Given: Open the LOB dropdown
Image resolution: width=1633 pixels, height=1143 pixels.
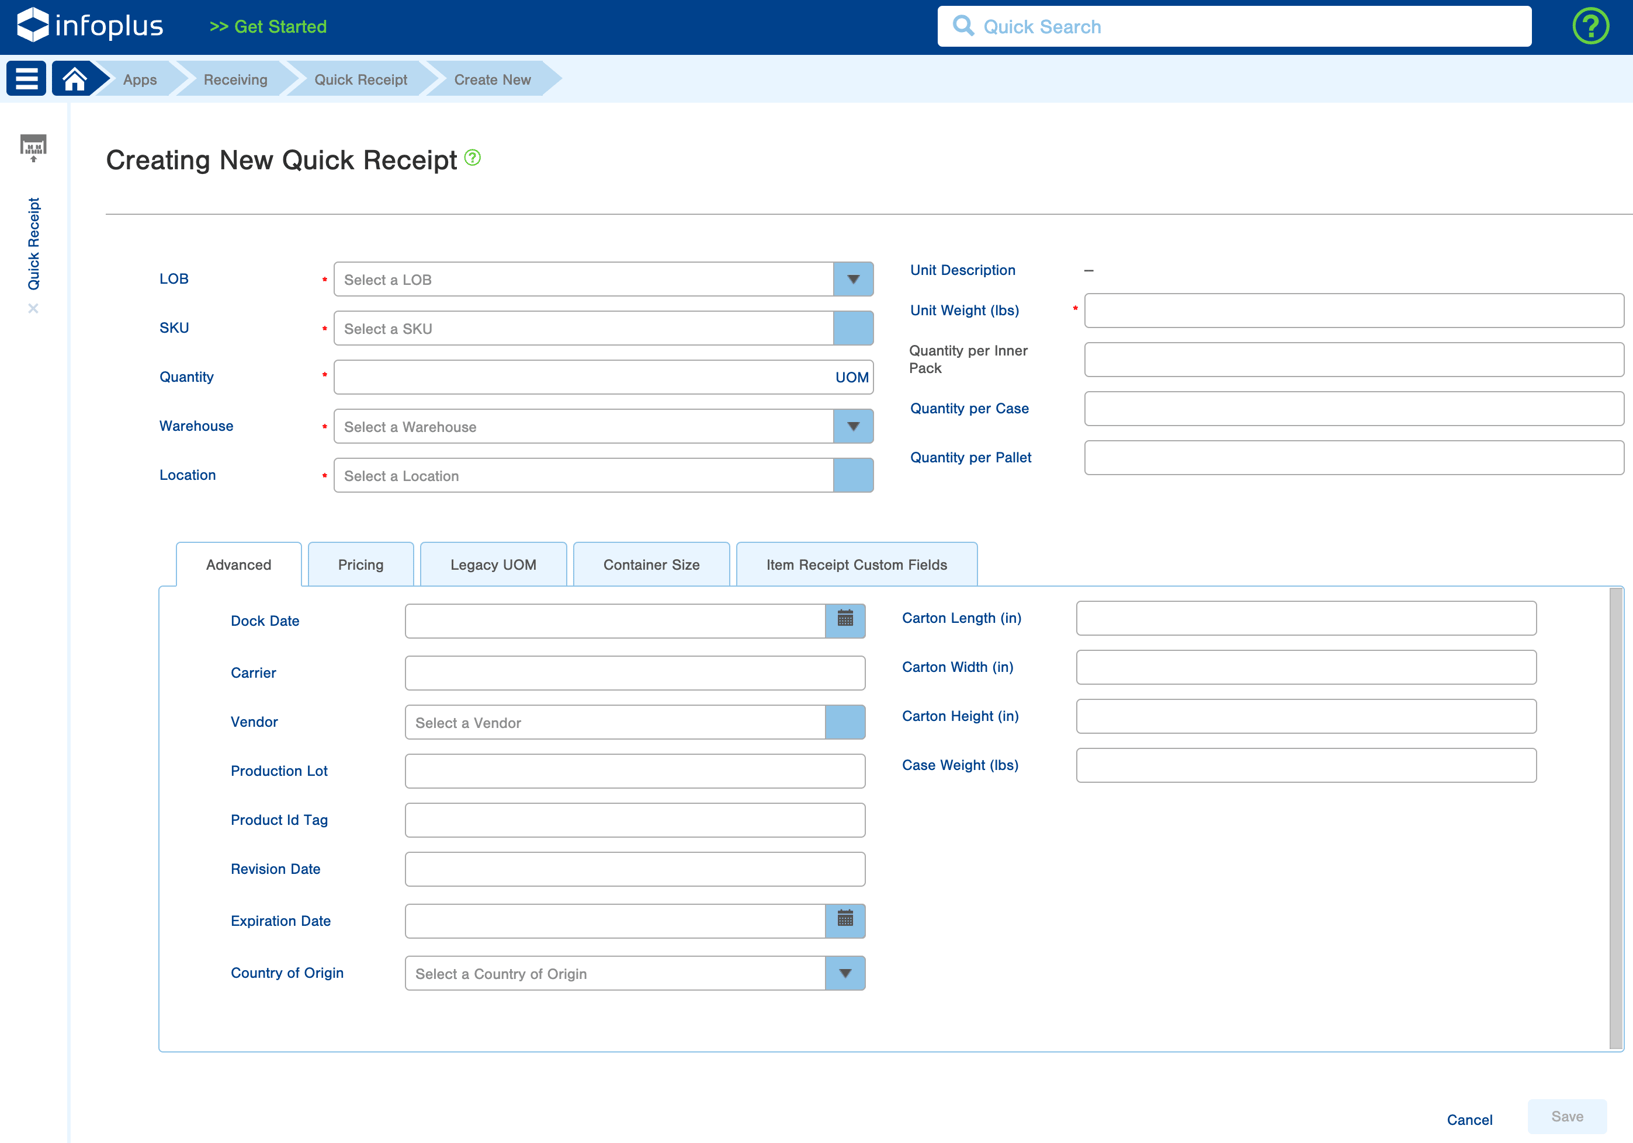Looking at the screenshot, I should coord(853,279).
